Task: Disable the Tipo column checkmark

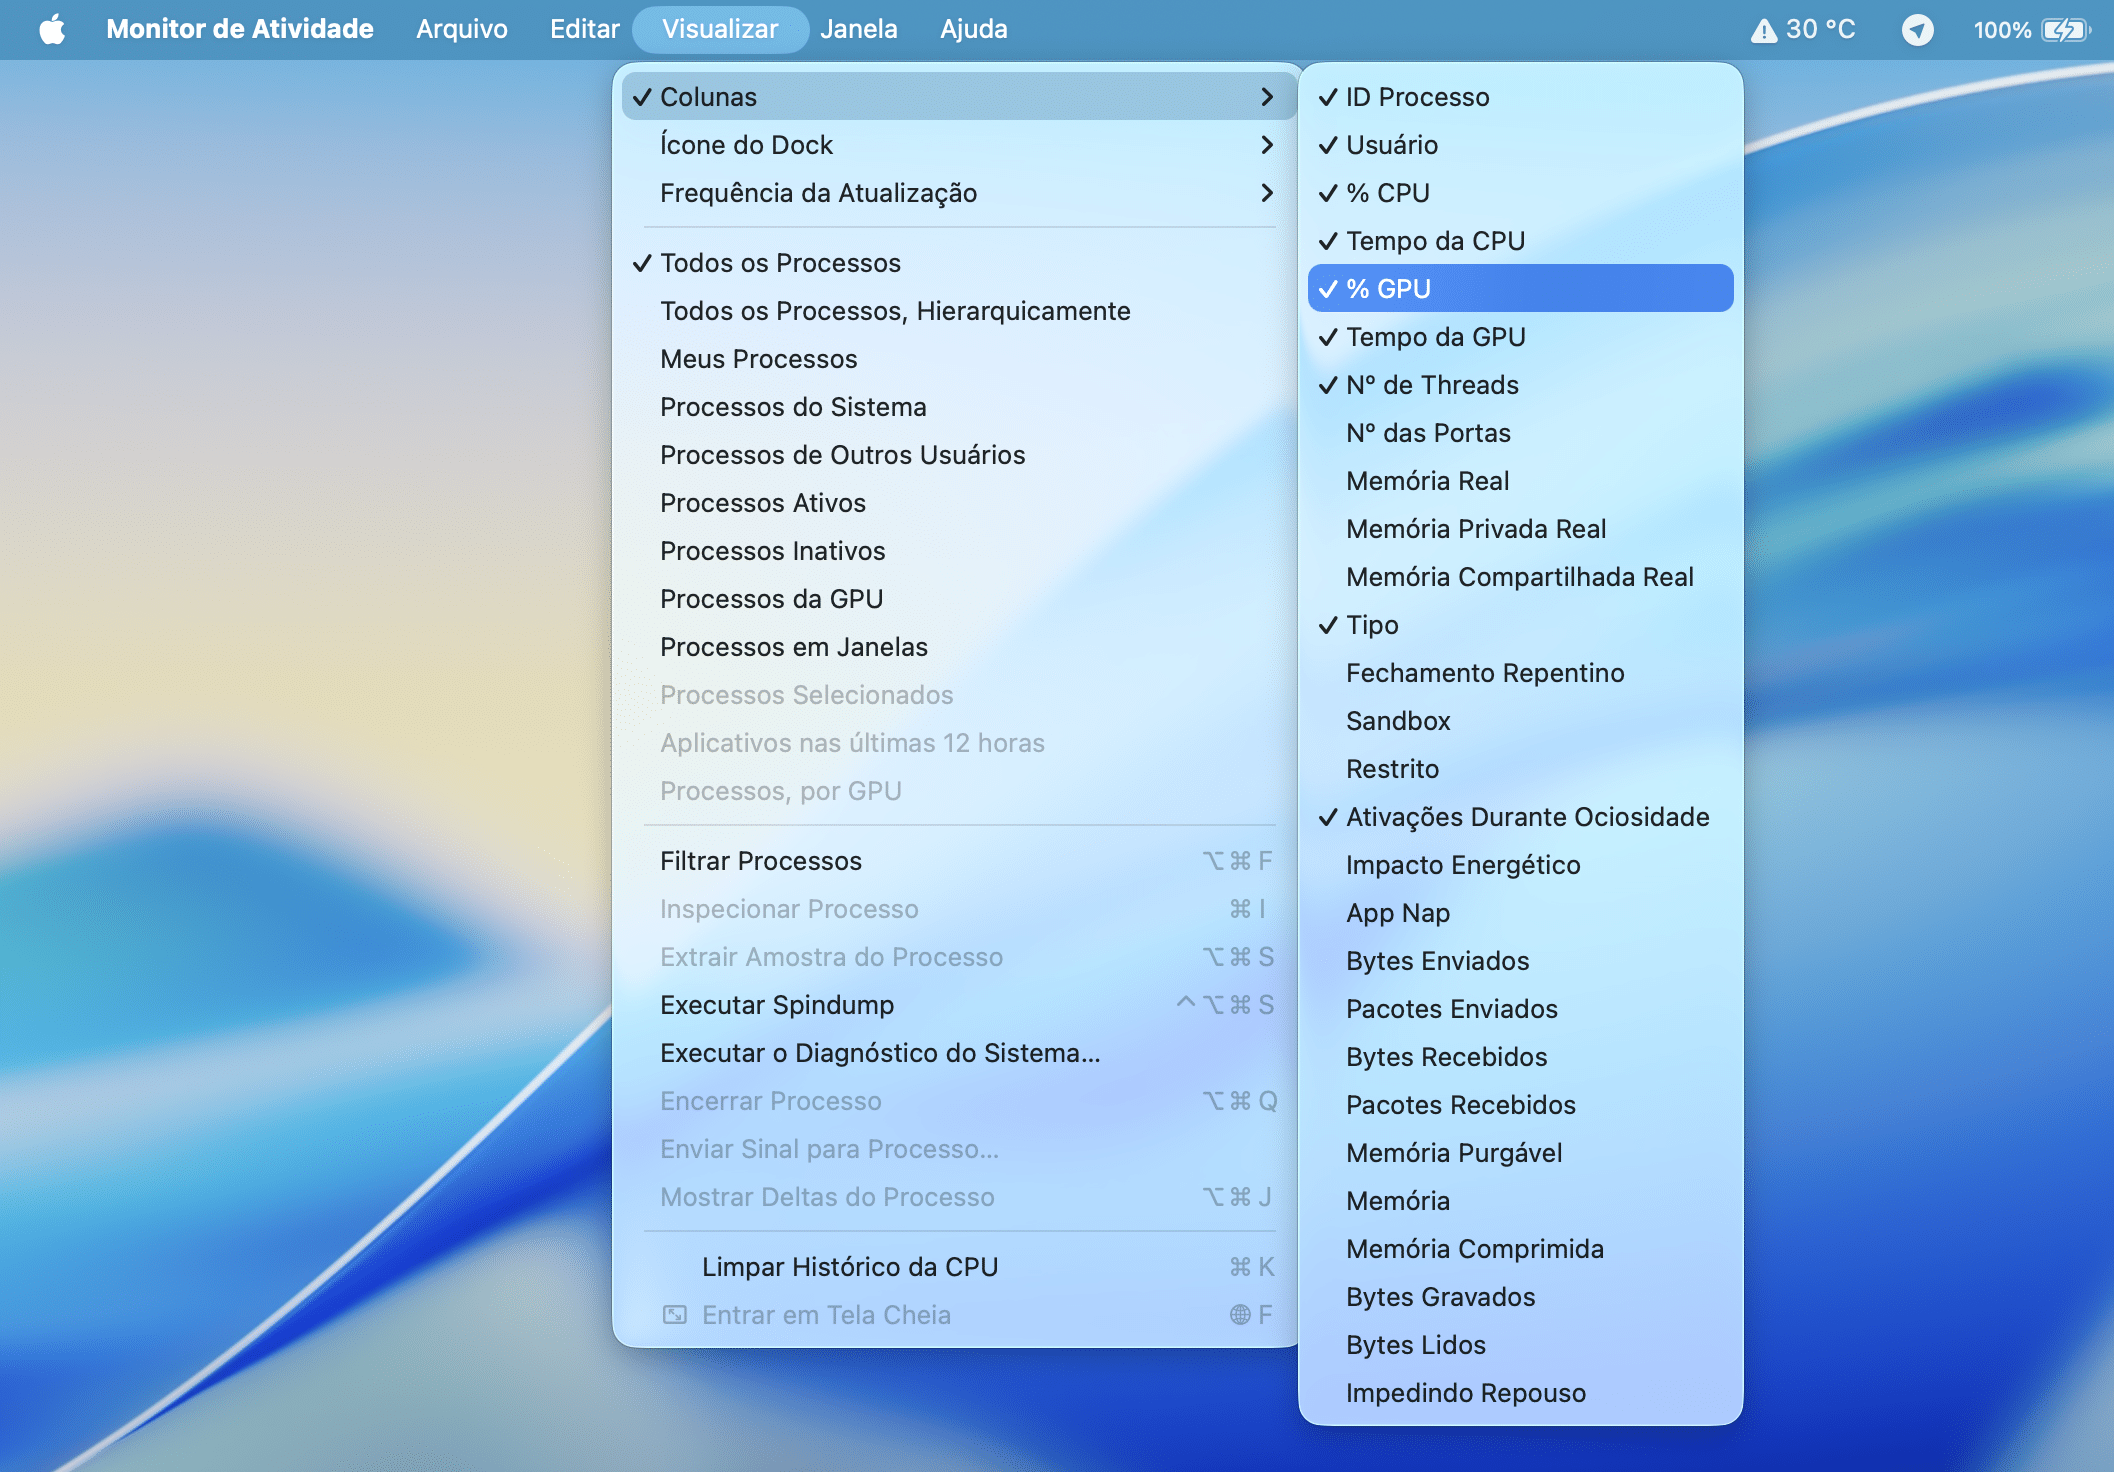Action: tap(1372, 625)
